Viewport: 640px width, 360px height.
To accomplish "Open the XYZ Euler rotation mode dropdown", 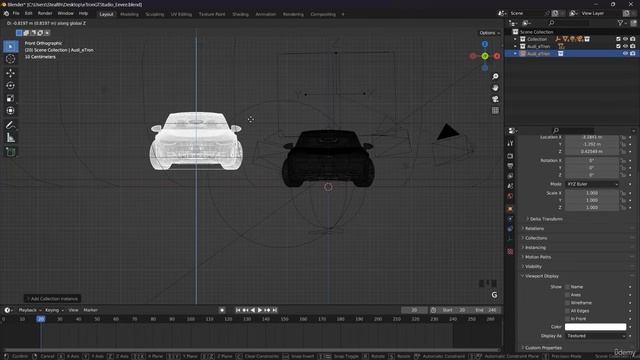I will click(x=592, y=184).
